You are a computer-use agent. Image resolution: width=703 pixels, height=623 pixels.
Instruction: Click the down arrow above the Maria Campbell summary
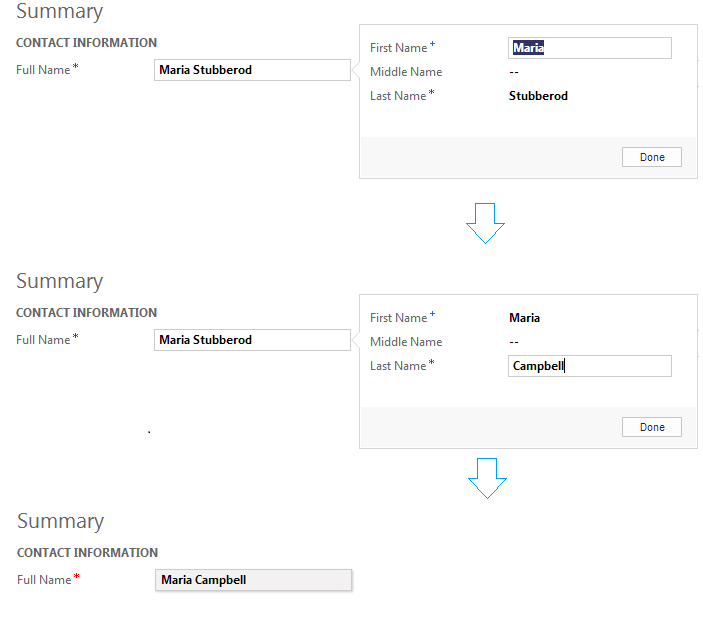487,478
